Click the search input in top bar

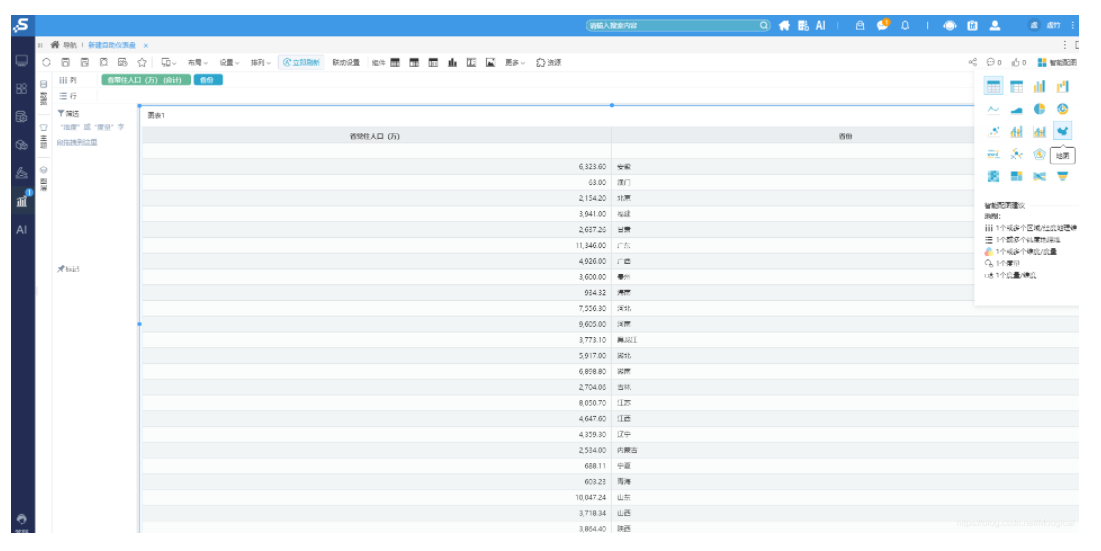click(x=678, y=25)
